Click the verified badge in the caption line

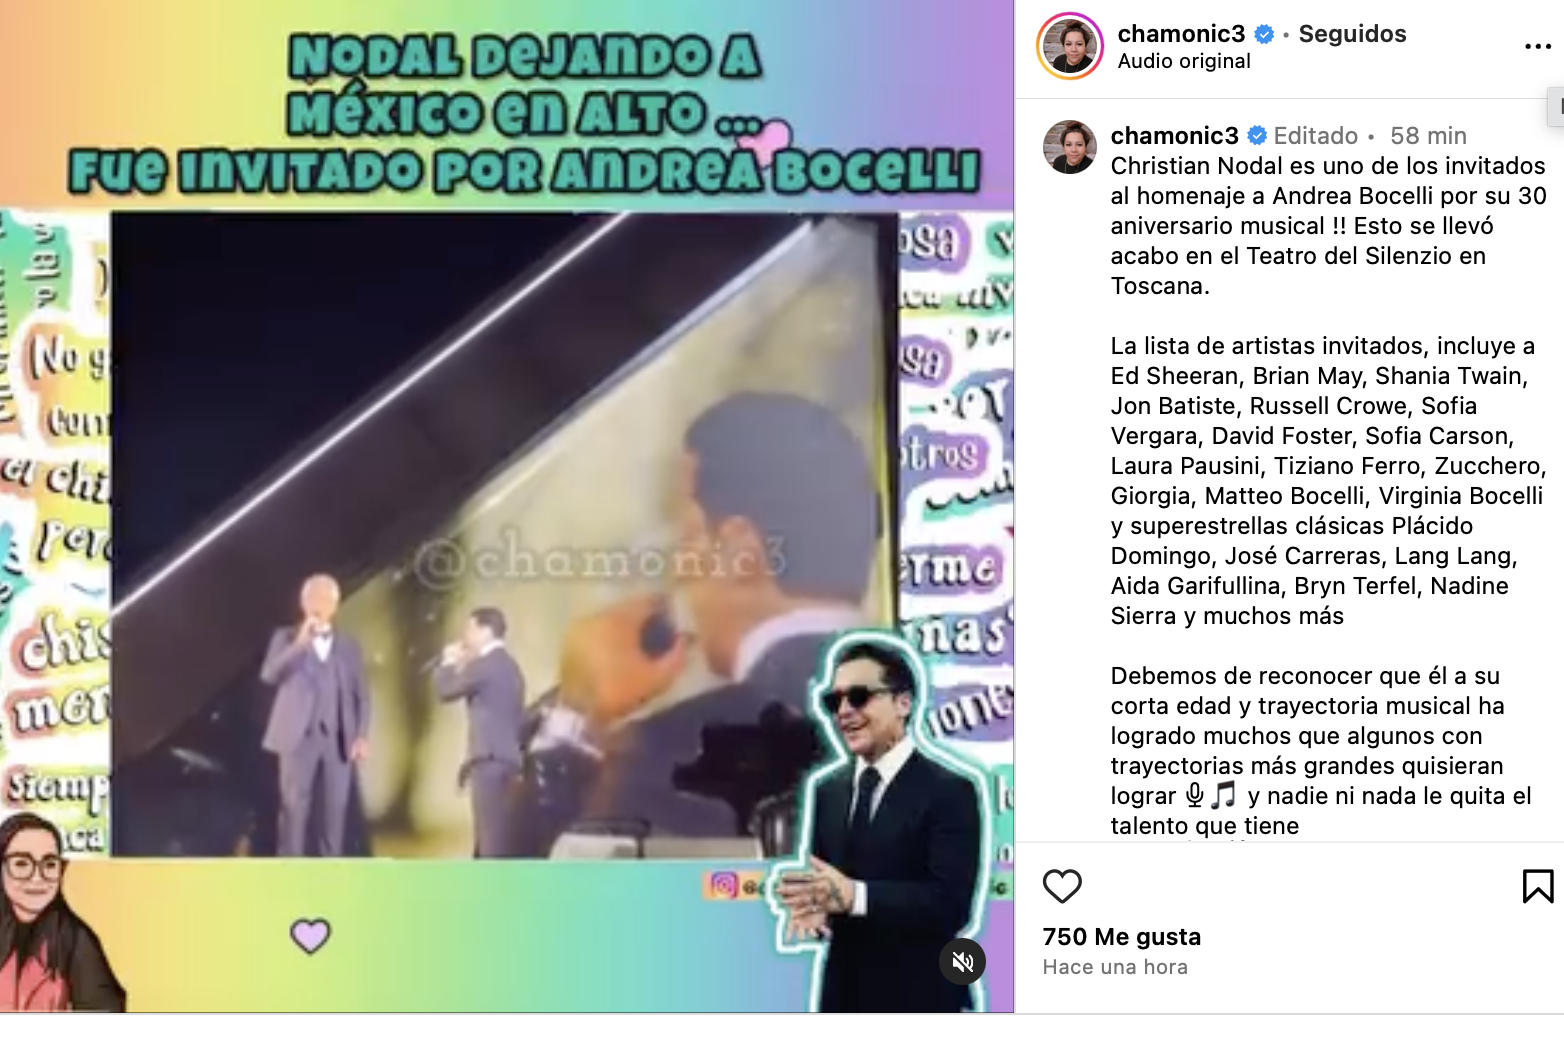coord(1257,135)
